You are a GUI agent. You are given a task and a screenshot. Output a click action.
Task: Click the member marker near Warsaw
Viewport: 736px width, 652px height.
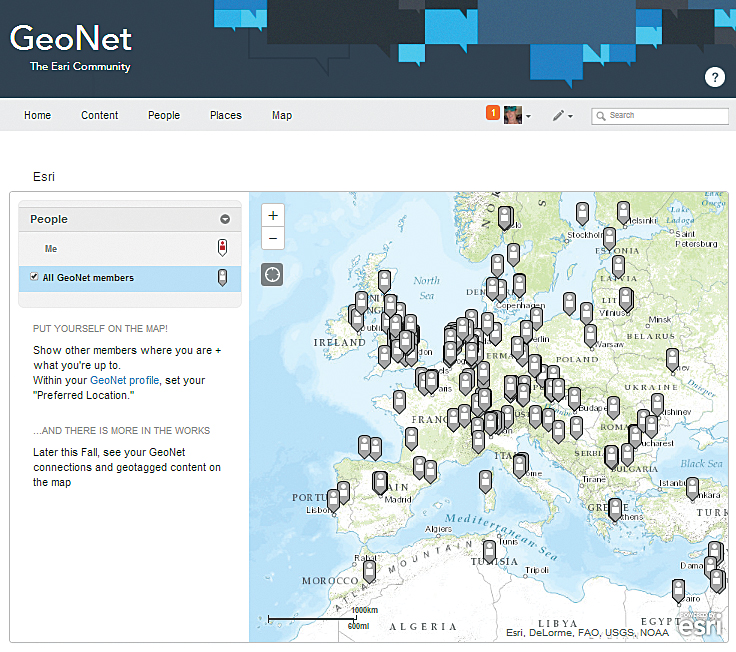click(x=590, y=336)
